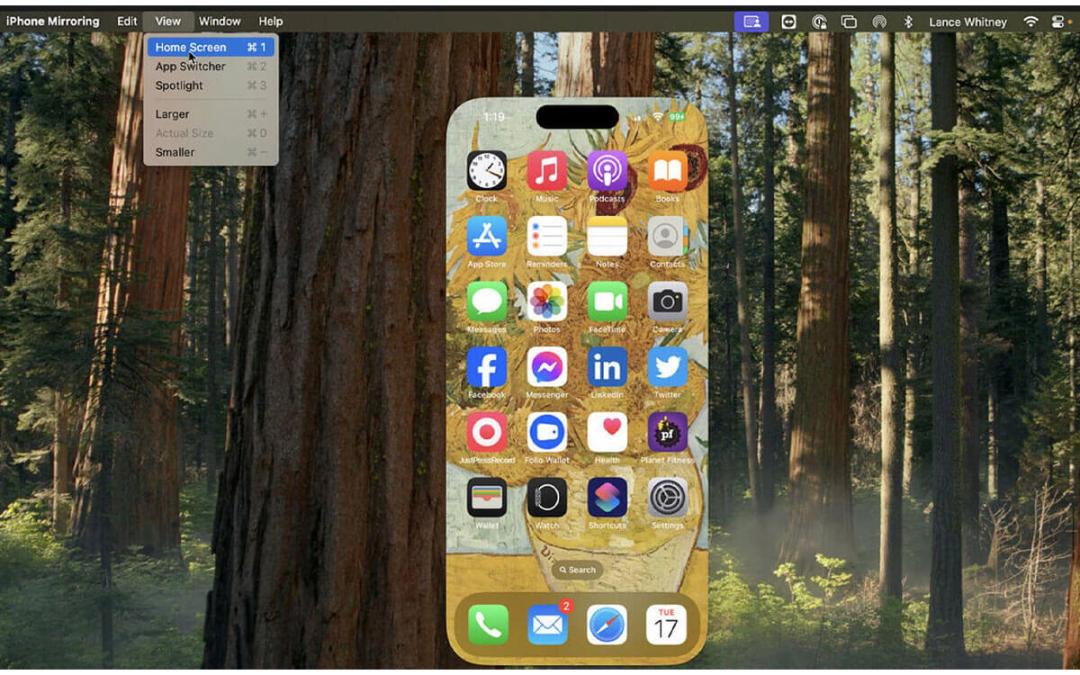1080x675 pixels.
Task: Open the Clock app on iPhone
Action: point(486,170)
